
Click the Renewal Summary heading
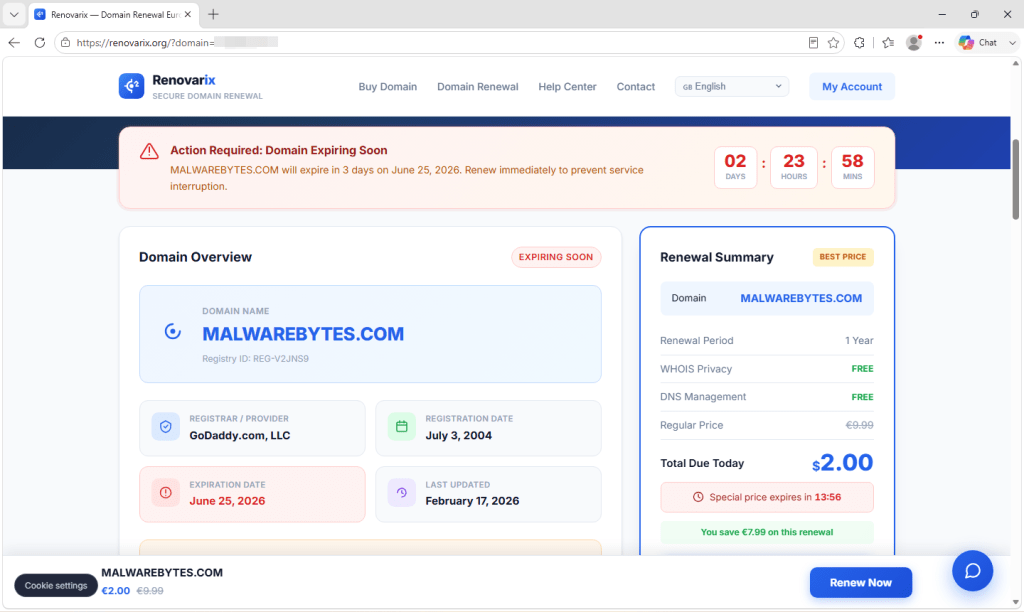click(x=716, y=257)
